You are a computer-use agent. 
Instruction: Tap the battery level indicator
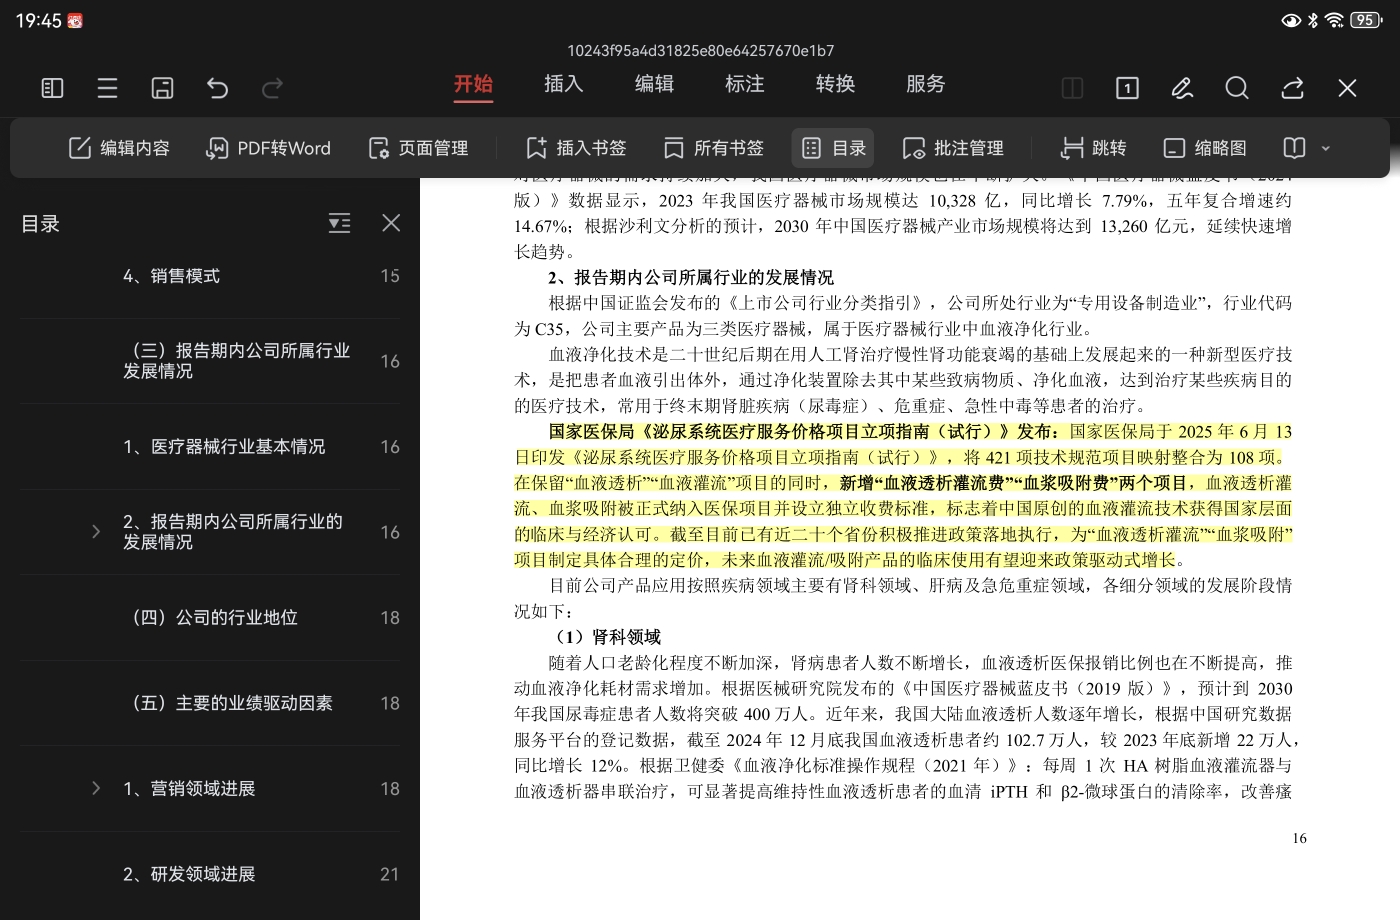tap(1366, 20)
